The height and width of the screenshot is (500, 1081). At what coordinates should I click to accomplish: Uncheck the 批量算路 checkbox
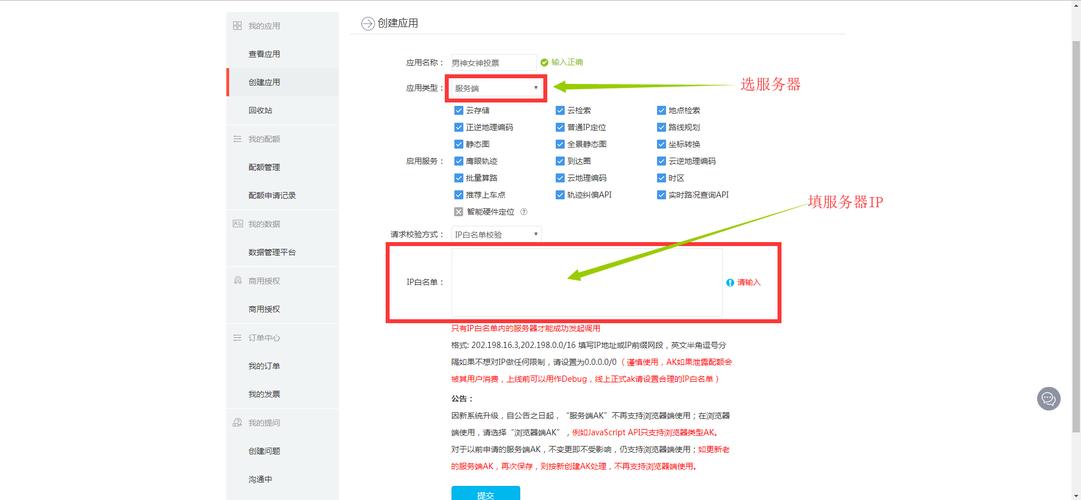tap(458, 178)
